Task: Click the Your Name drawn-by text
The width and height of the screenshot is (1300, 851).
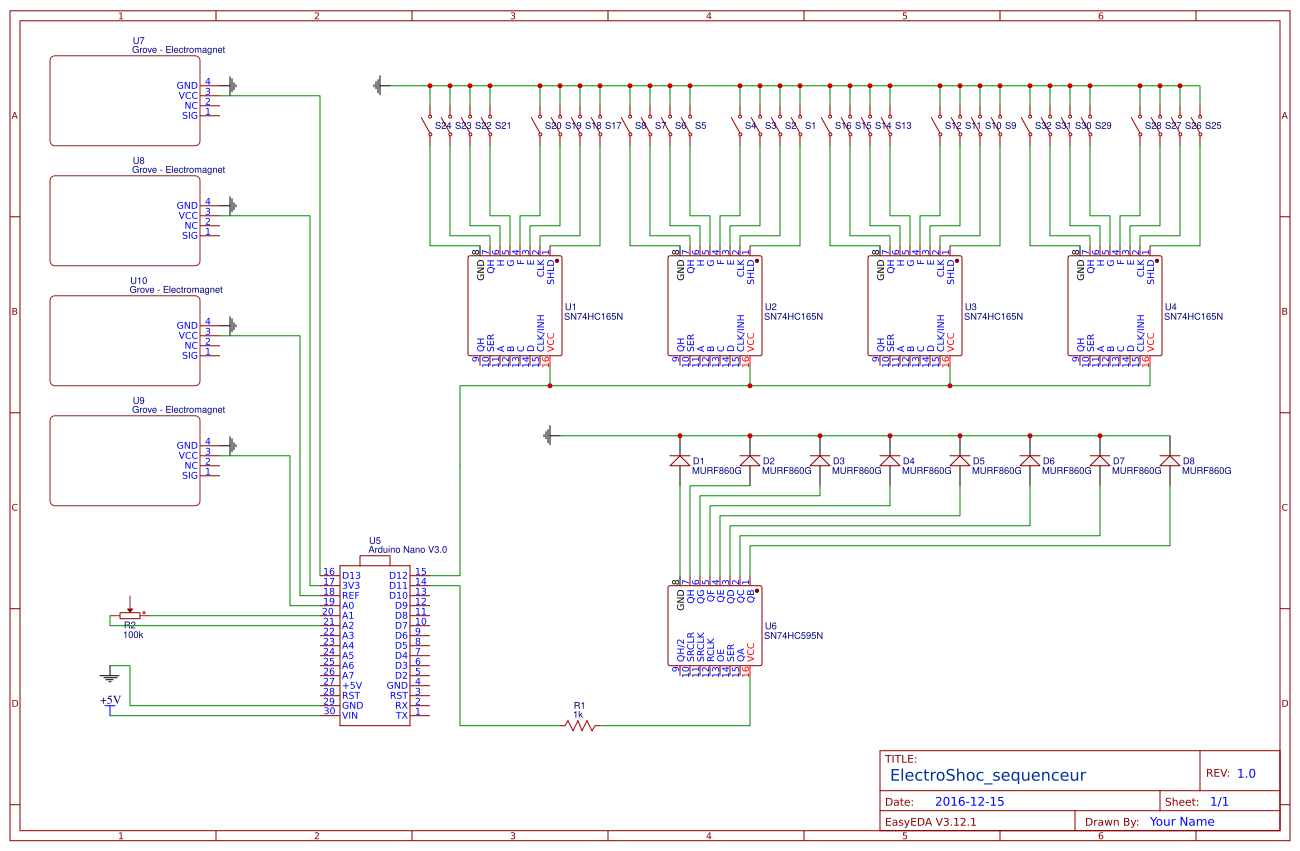Action: point(1182,821)
